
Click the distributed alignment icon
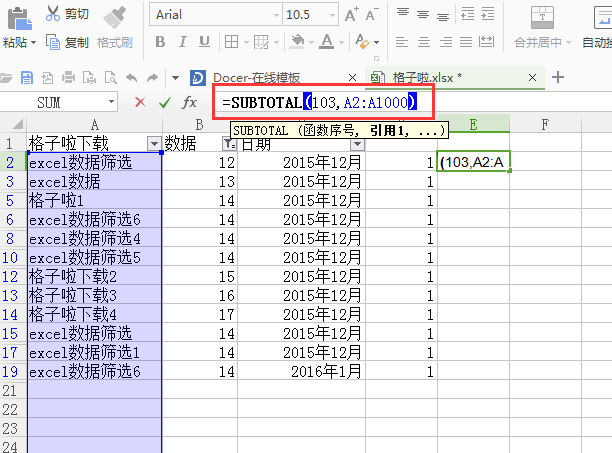(x=486, y=42)
